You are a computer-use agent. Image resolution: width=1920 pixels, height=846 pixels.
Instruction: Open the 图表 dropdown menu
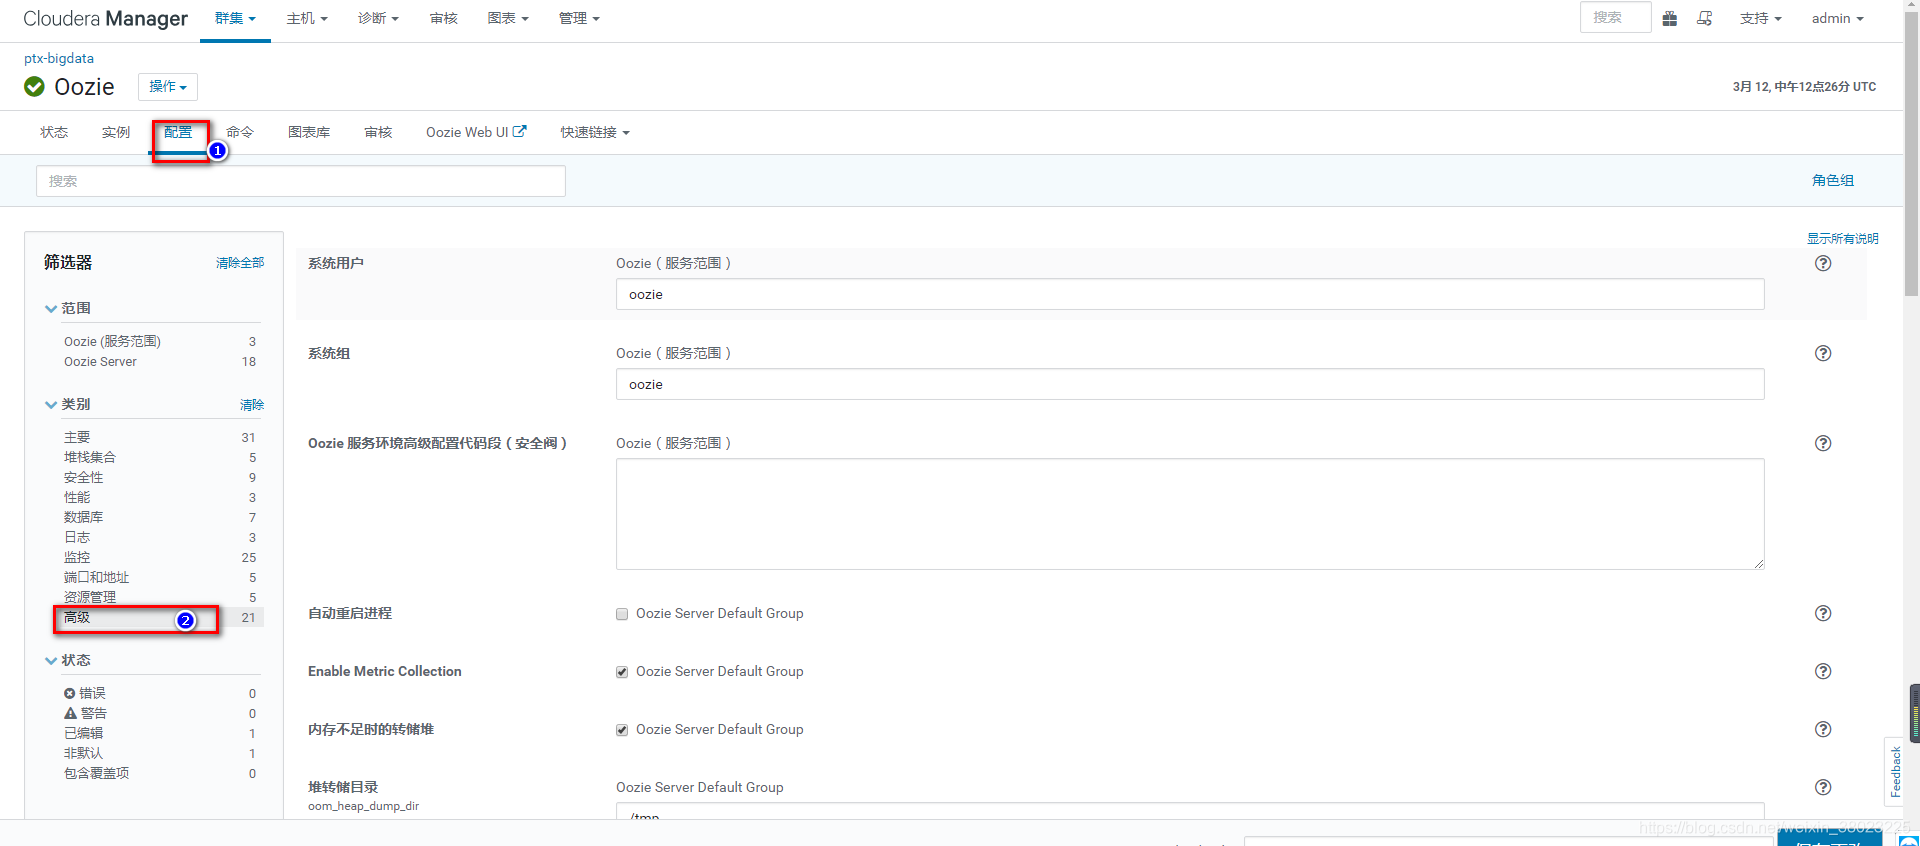coord(508,19)
